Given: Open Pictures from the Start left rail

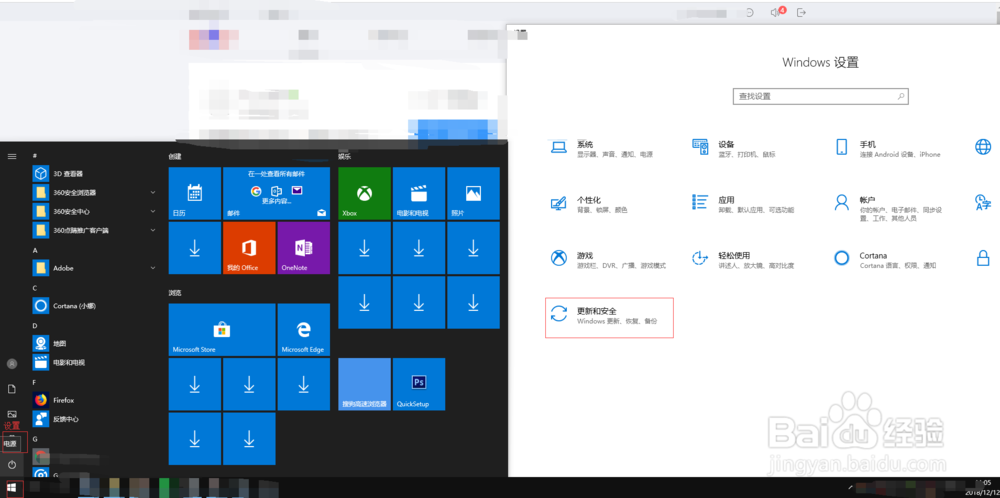Looking at the screenshot, I should point(11,414).
